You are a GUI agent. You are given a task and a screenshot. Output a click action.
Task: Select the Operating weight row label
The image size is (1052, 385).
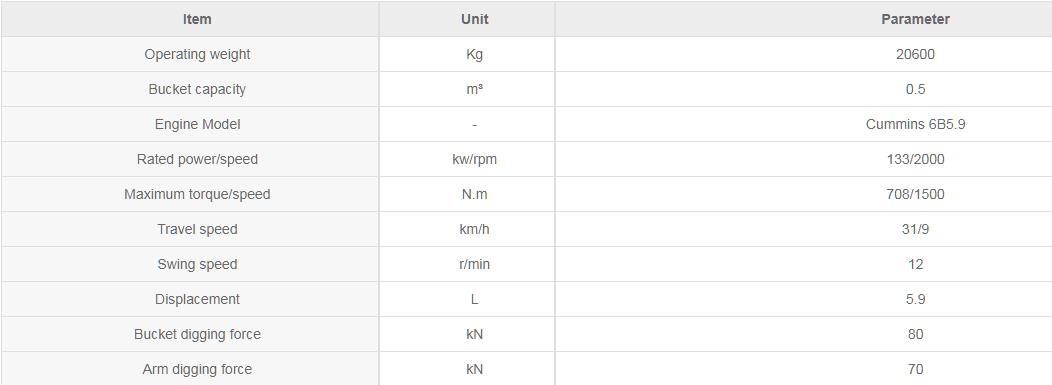[197, 54]
